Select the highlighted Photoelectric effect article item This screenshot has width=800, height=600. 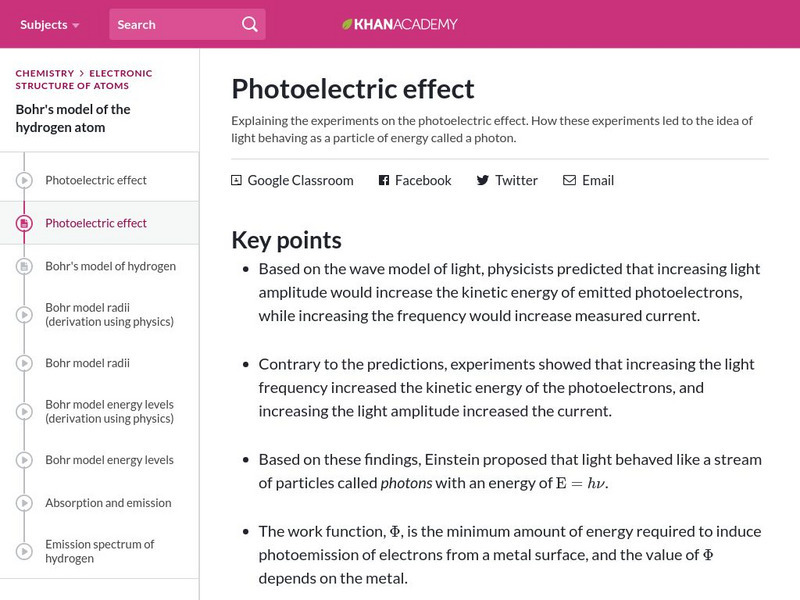point(96,223)
